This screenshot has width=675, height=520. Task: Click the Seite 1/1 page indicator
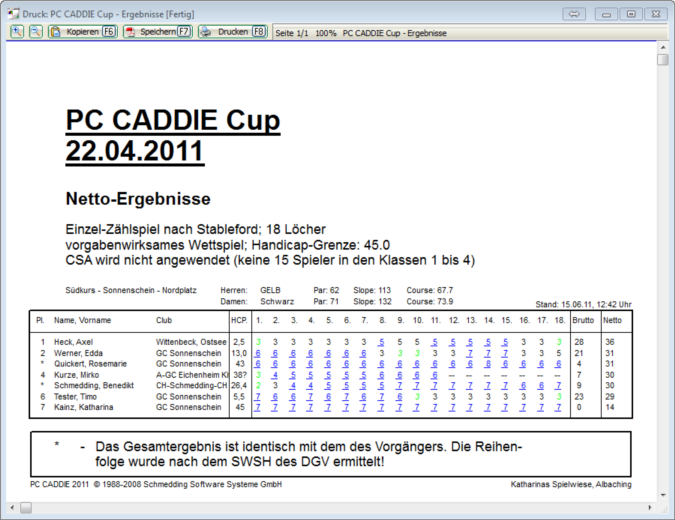click(x=292, y=33)
